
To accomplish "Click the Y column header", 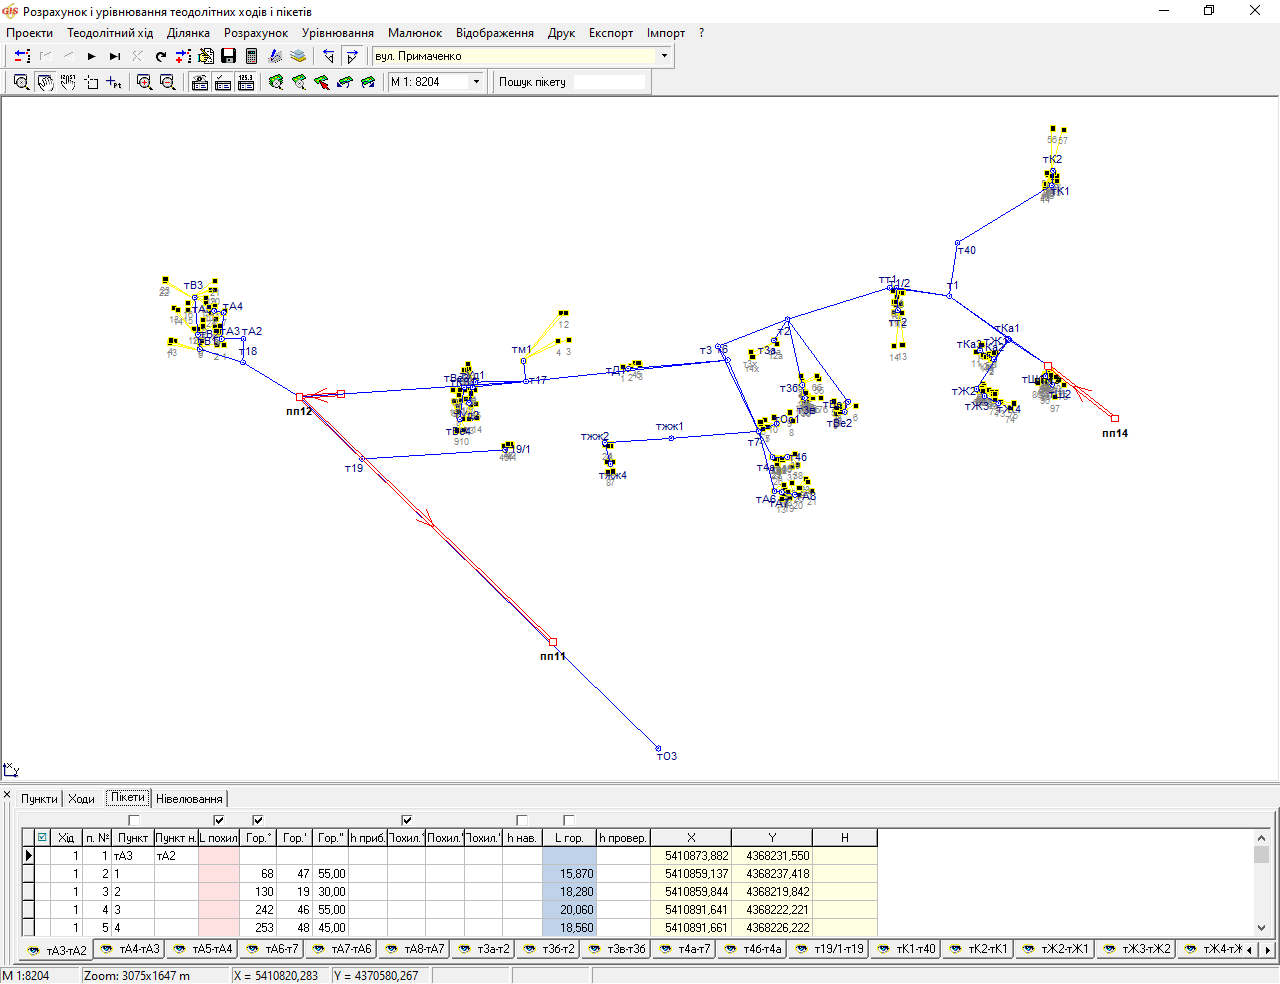I will pos(771,838).
